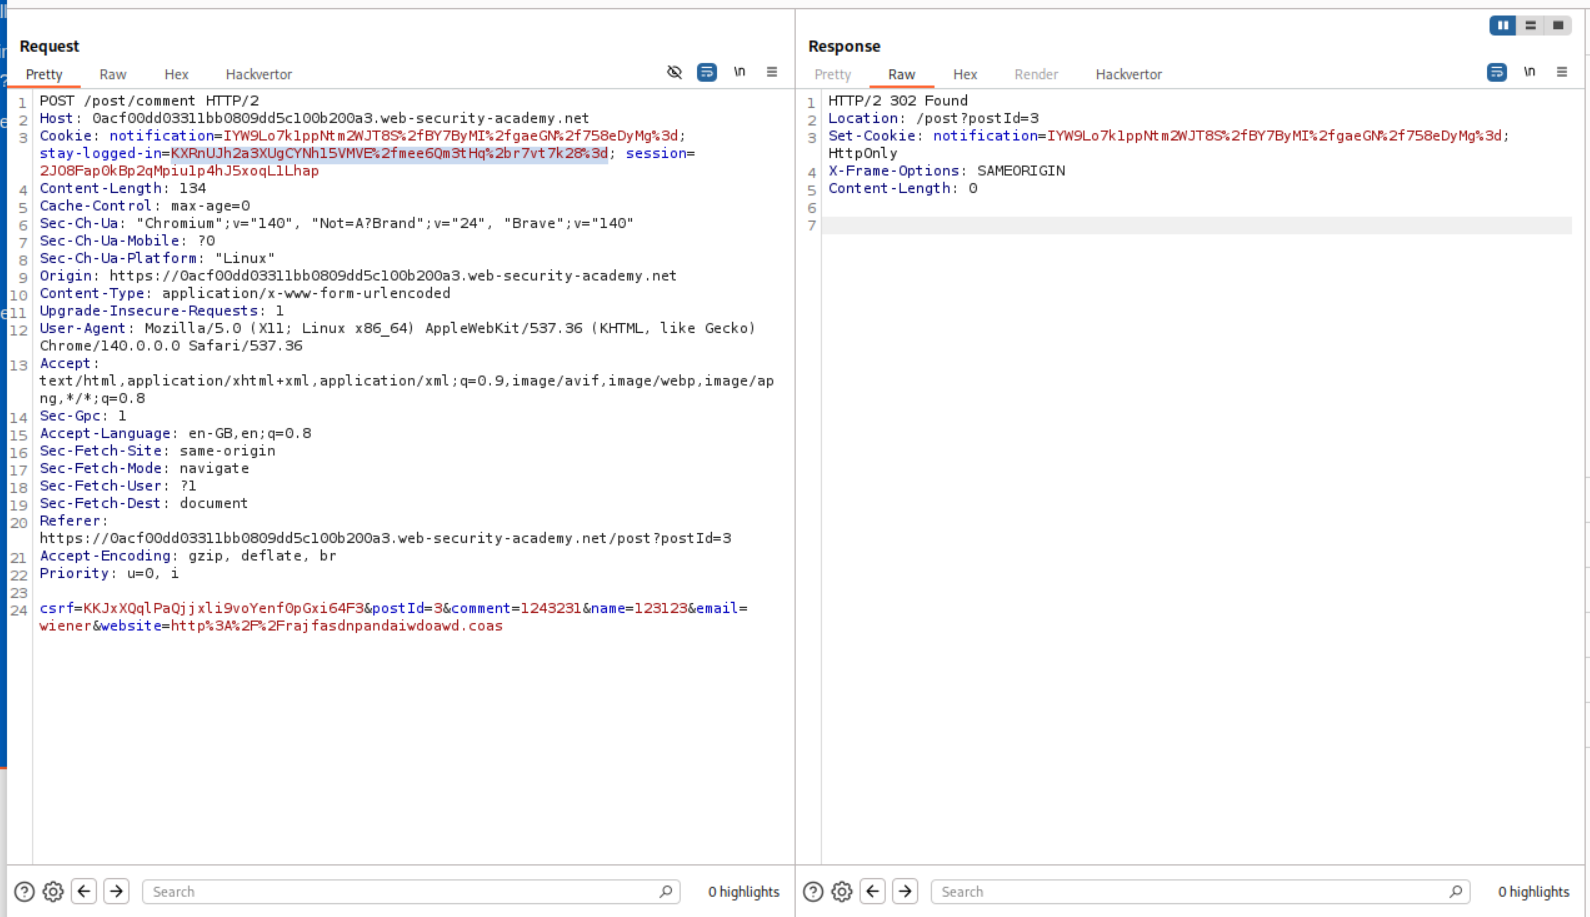The image size is (1590, 917).
Task: Go to previous match in Request search
Action: click(x=84, y=891)
